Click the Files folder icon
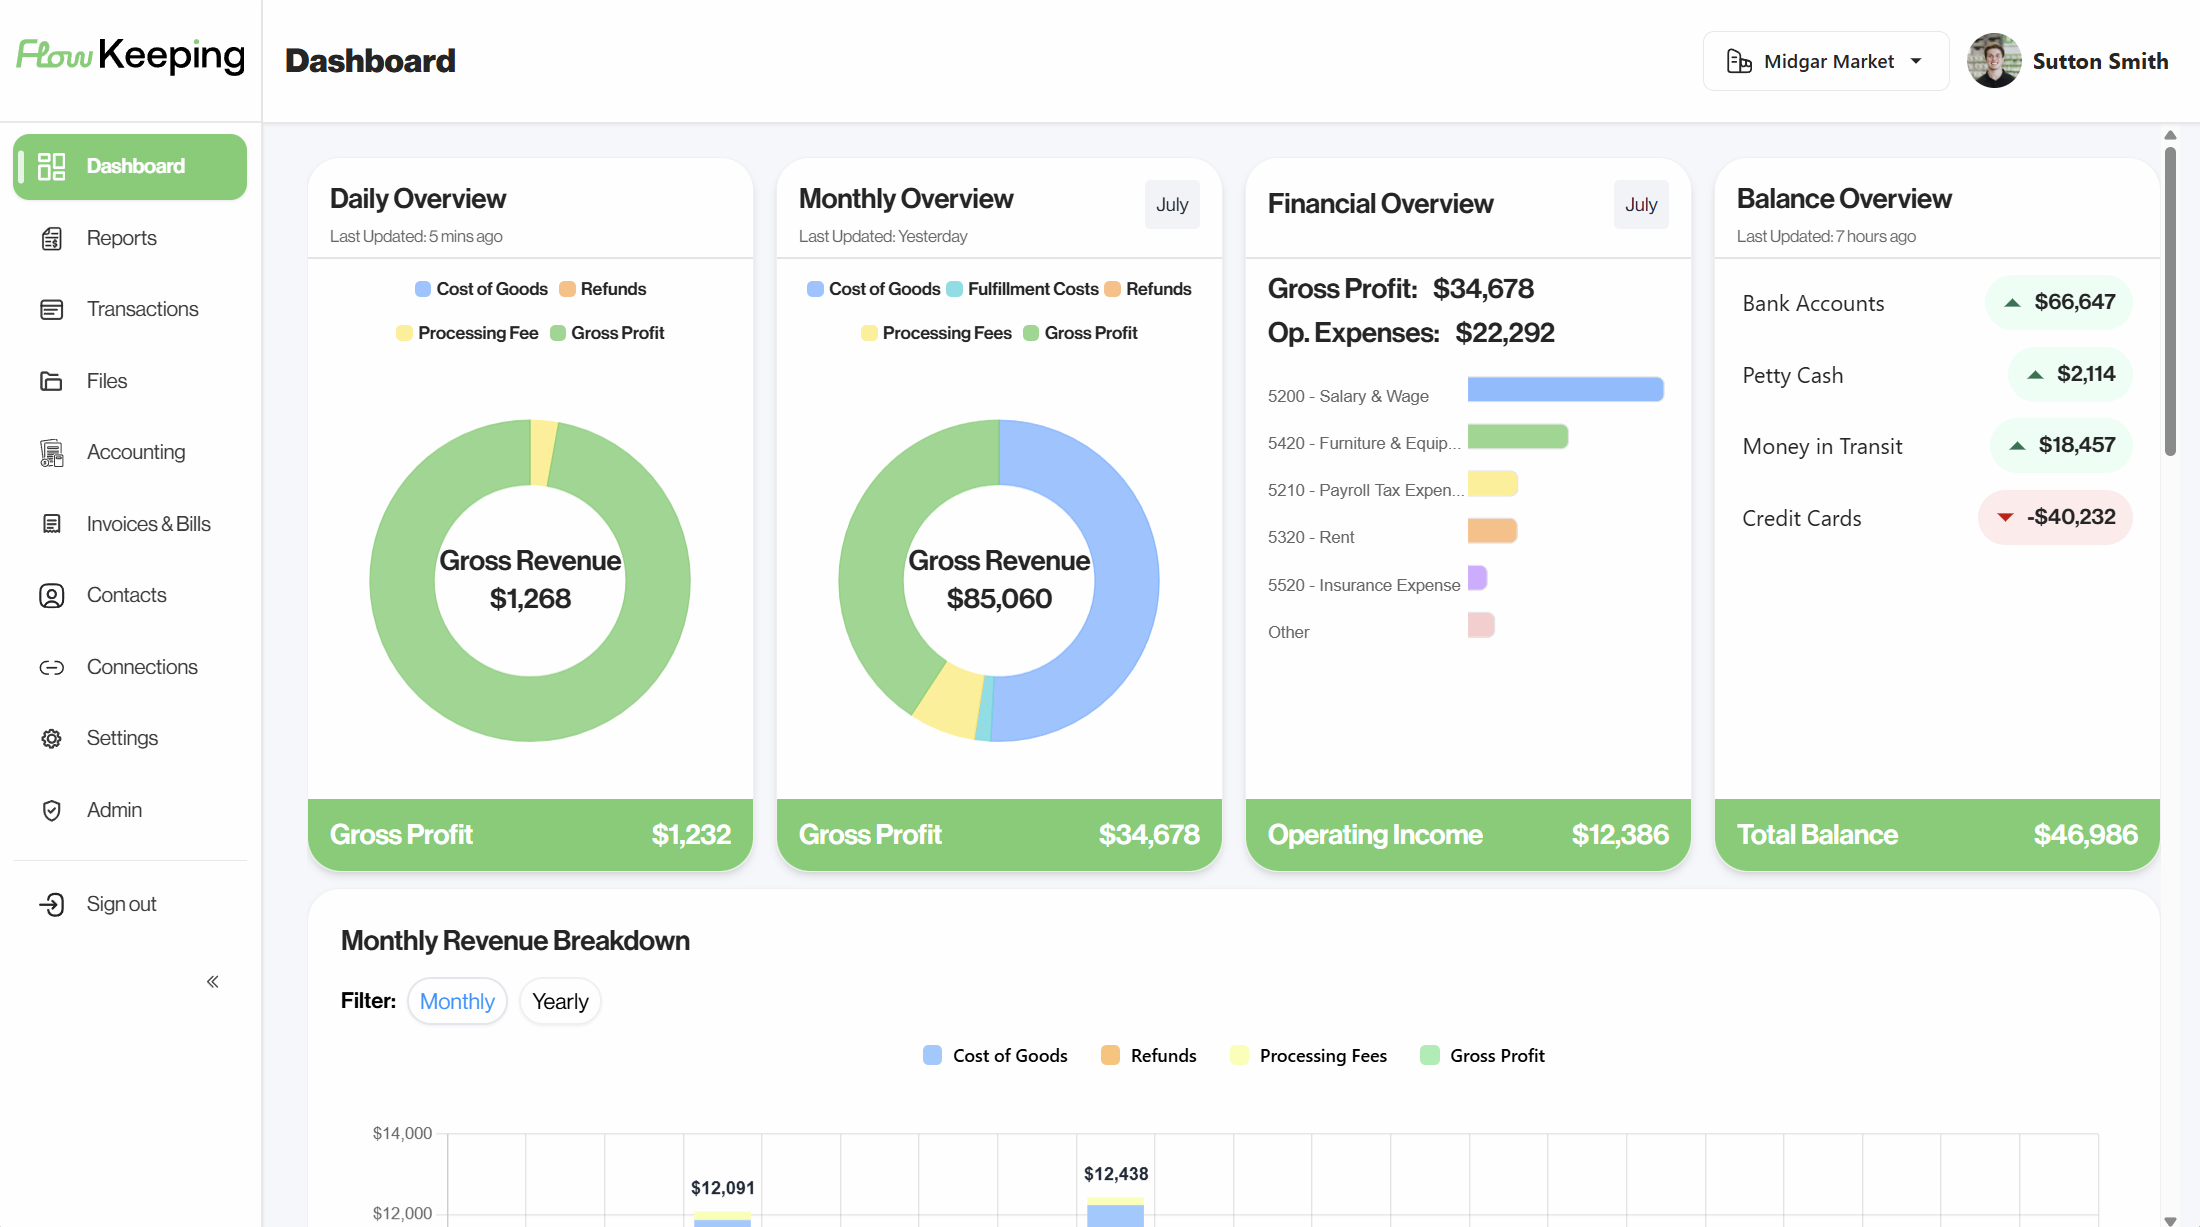 click(51, 381)
